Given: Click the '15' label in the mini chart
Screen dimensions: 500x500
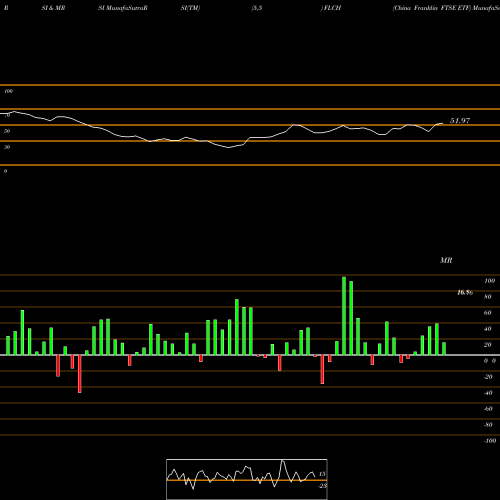Looking at the screenshot, I should coord(322,474).
